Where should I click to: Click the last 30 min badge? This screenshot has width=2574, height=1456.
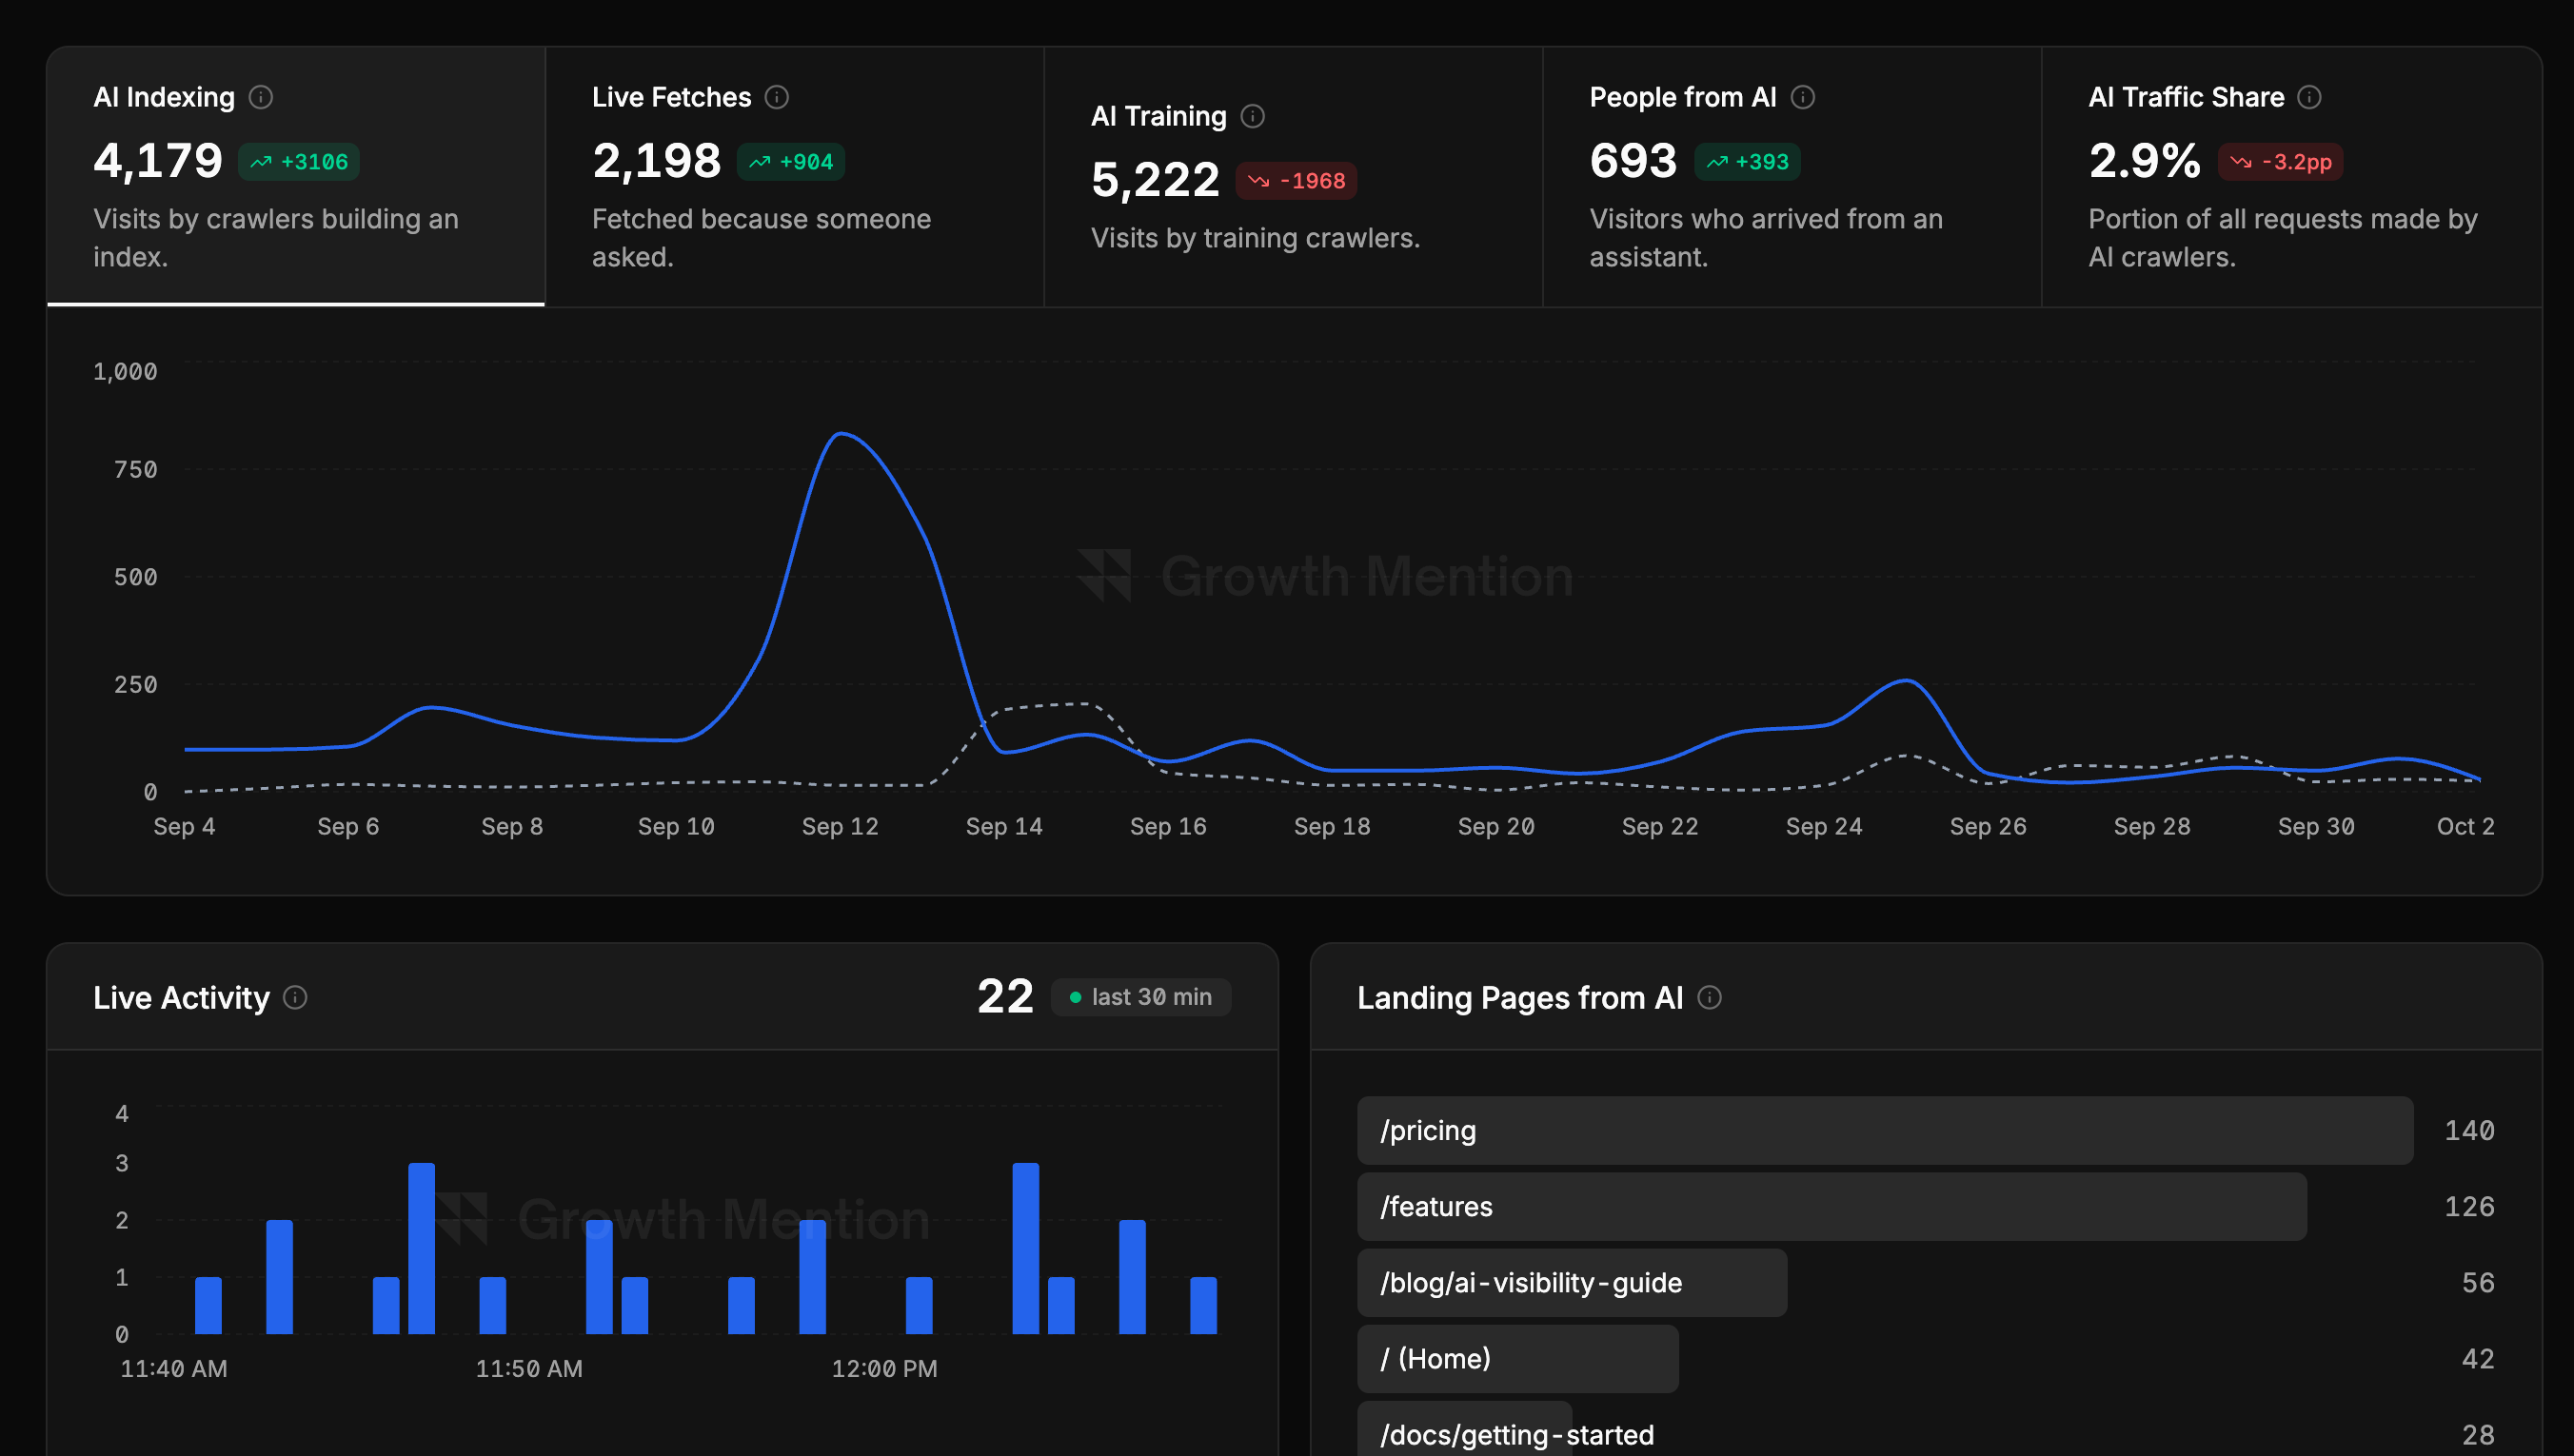click(1141, 997)
